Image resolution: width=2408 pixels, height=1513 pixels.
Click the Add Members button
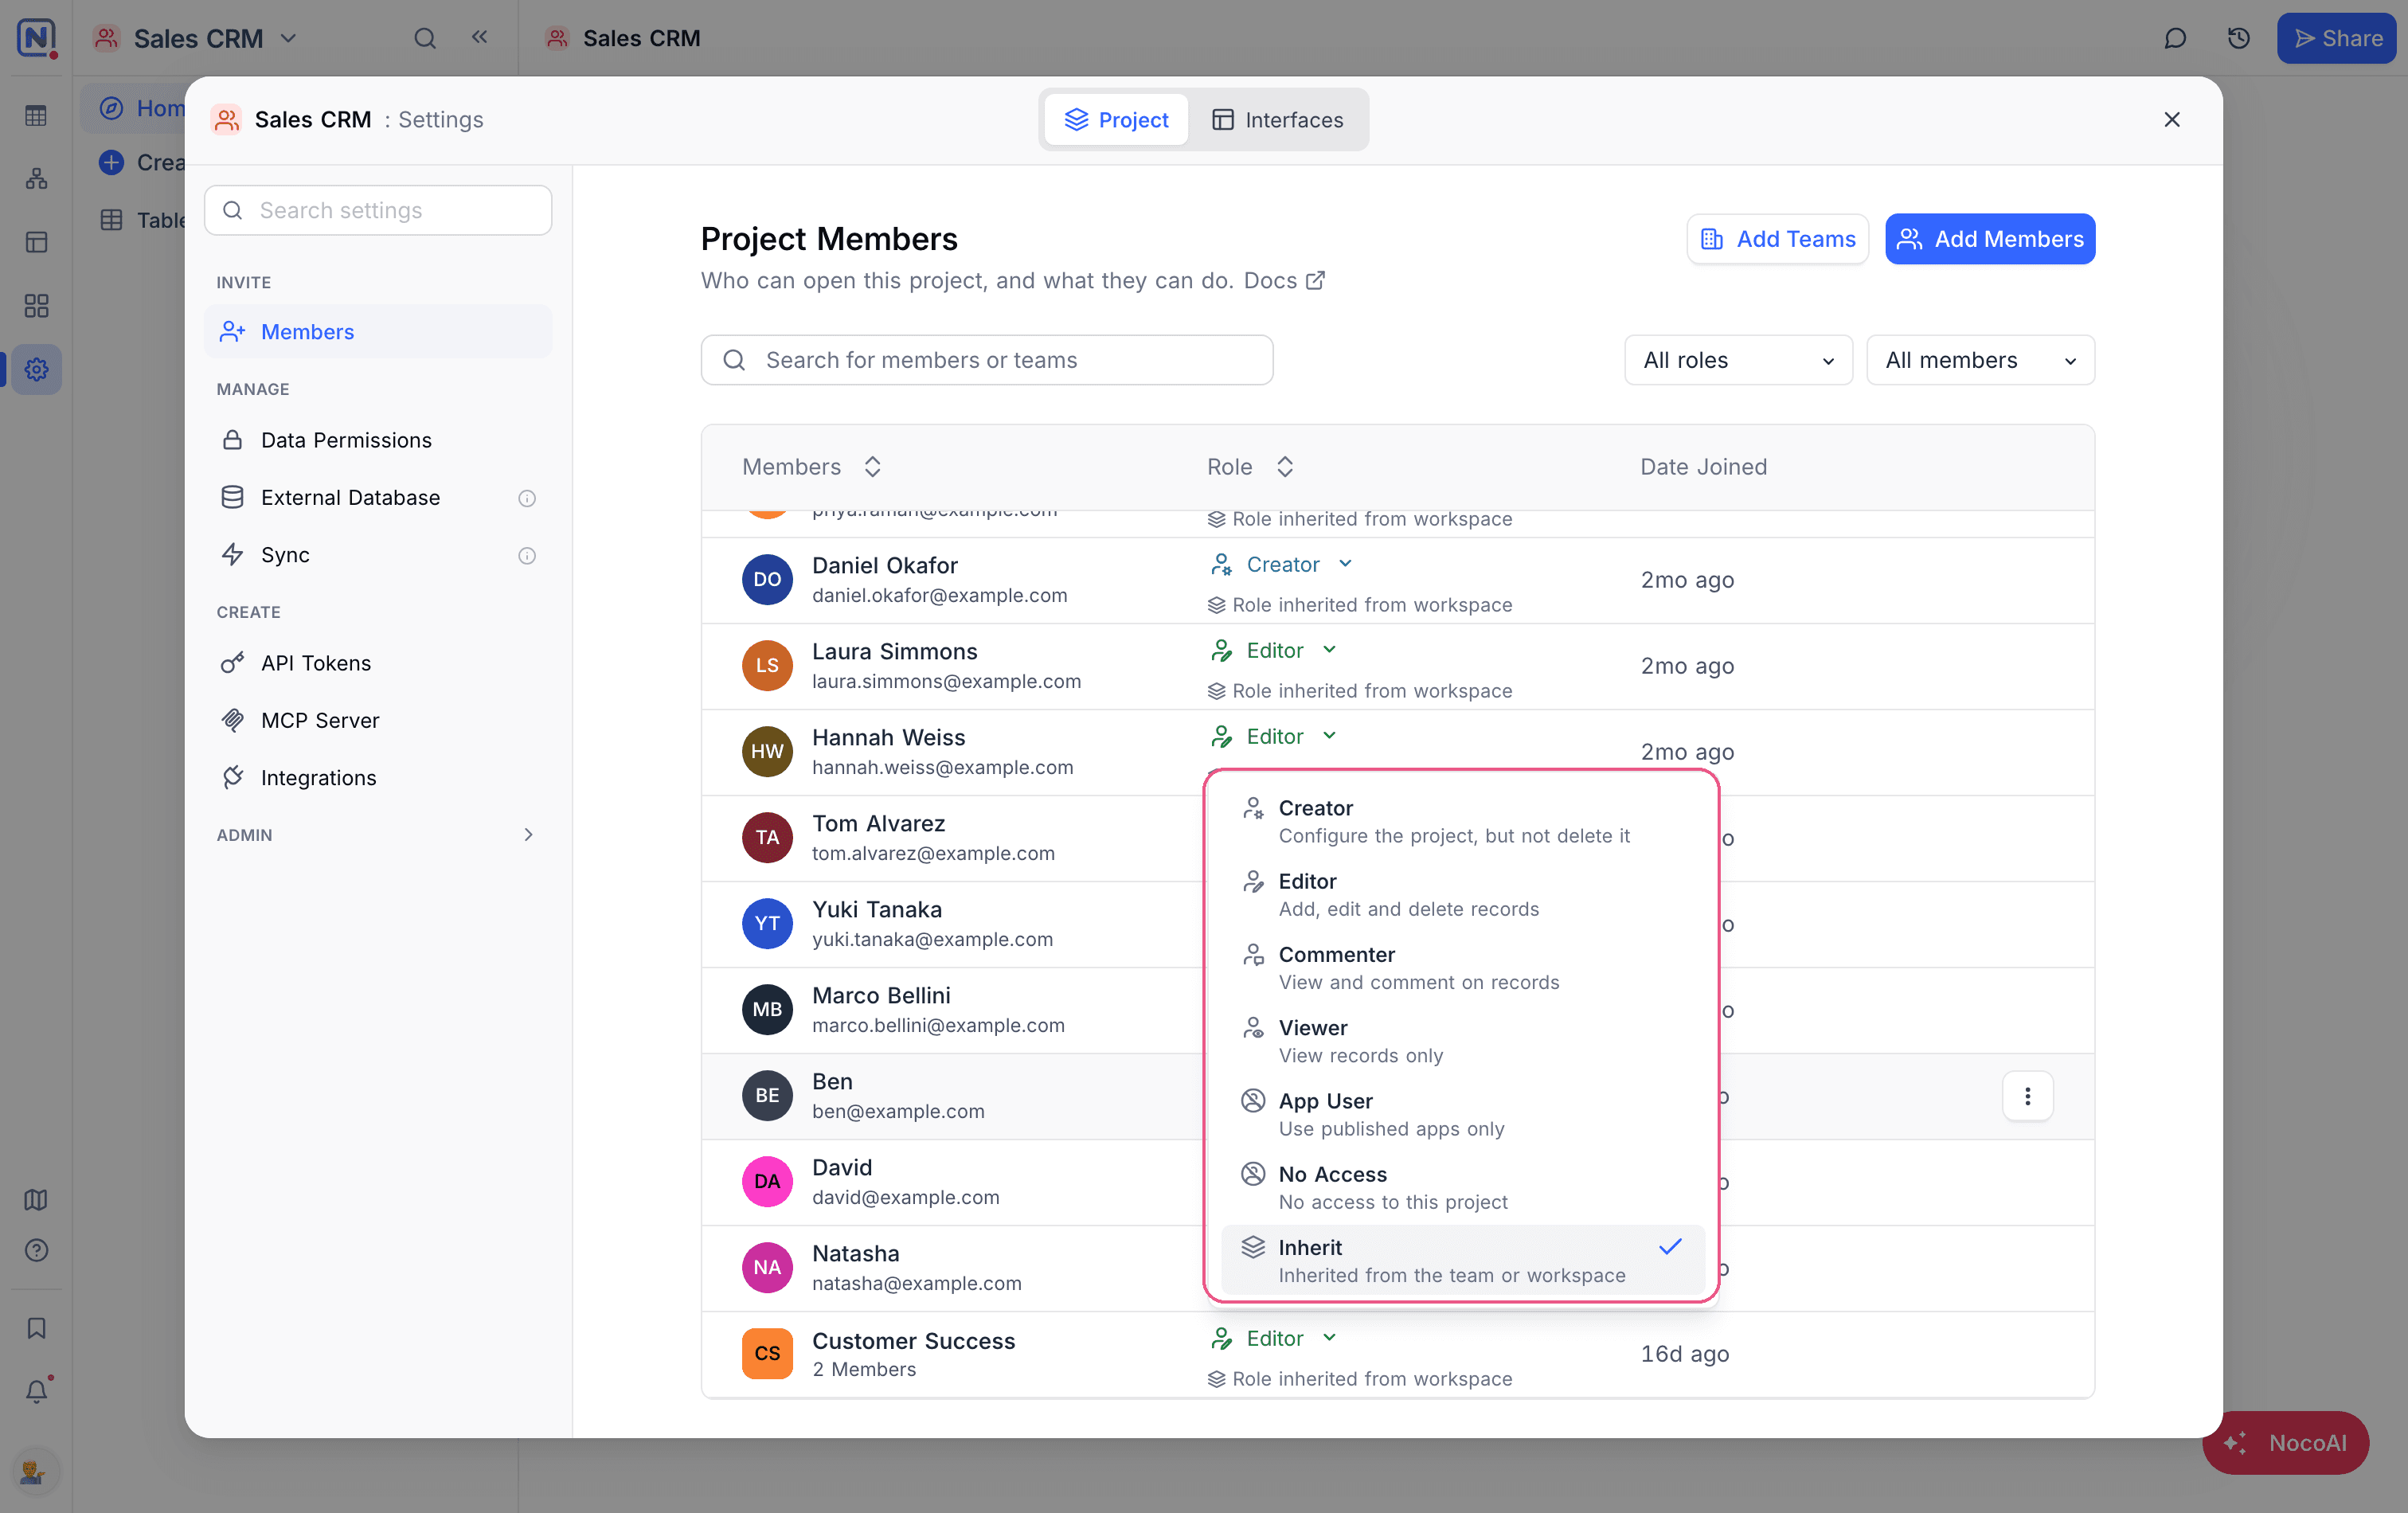pos(1990,239)
